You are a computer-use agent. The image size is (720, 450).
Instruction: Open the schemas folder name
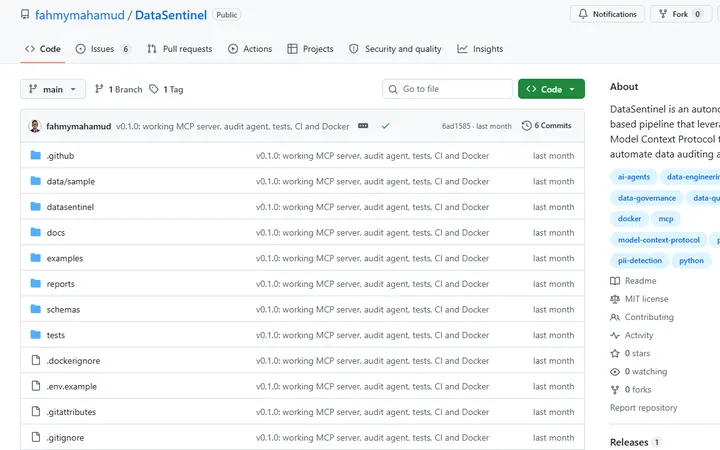point(63,309)
